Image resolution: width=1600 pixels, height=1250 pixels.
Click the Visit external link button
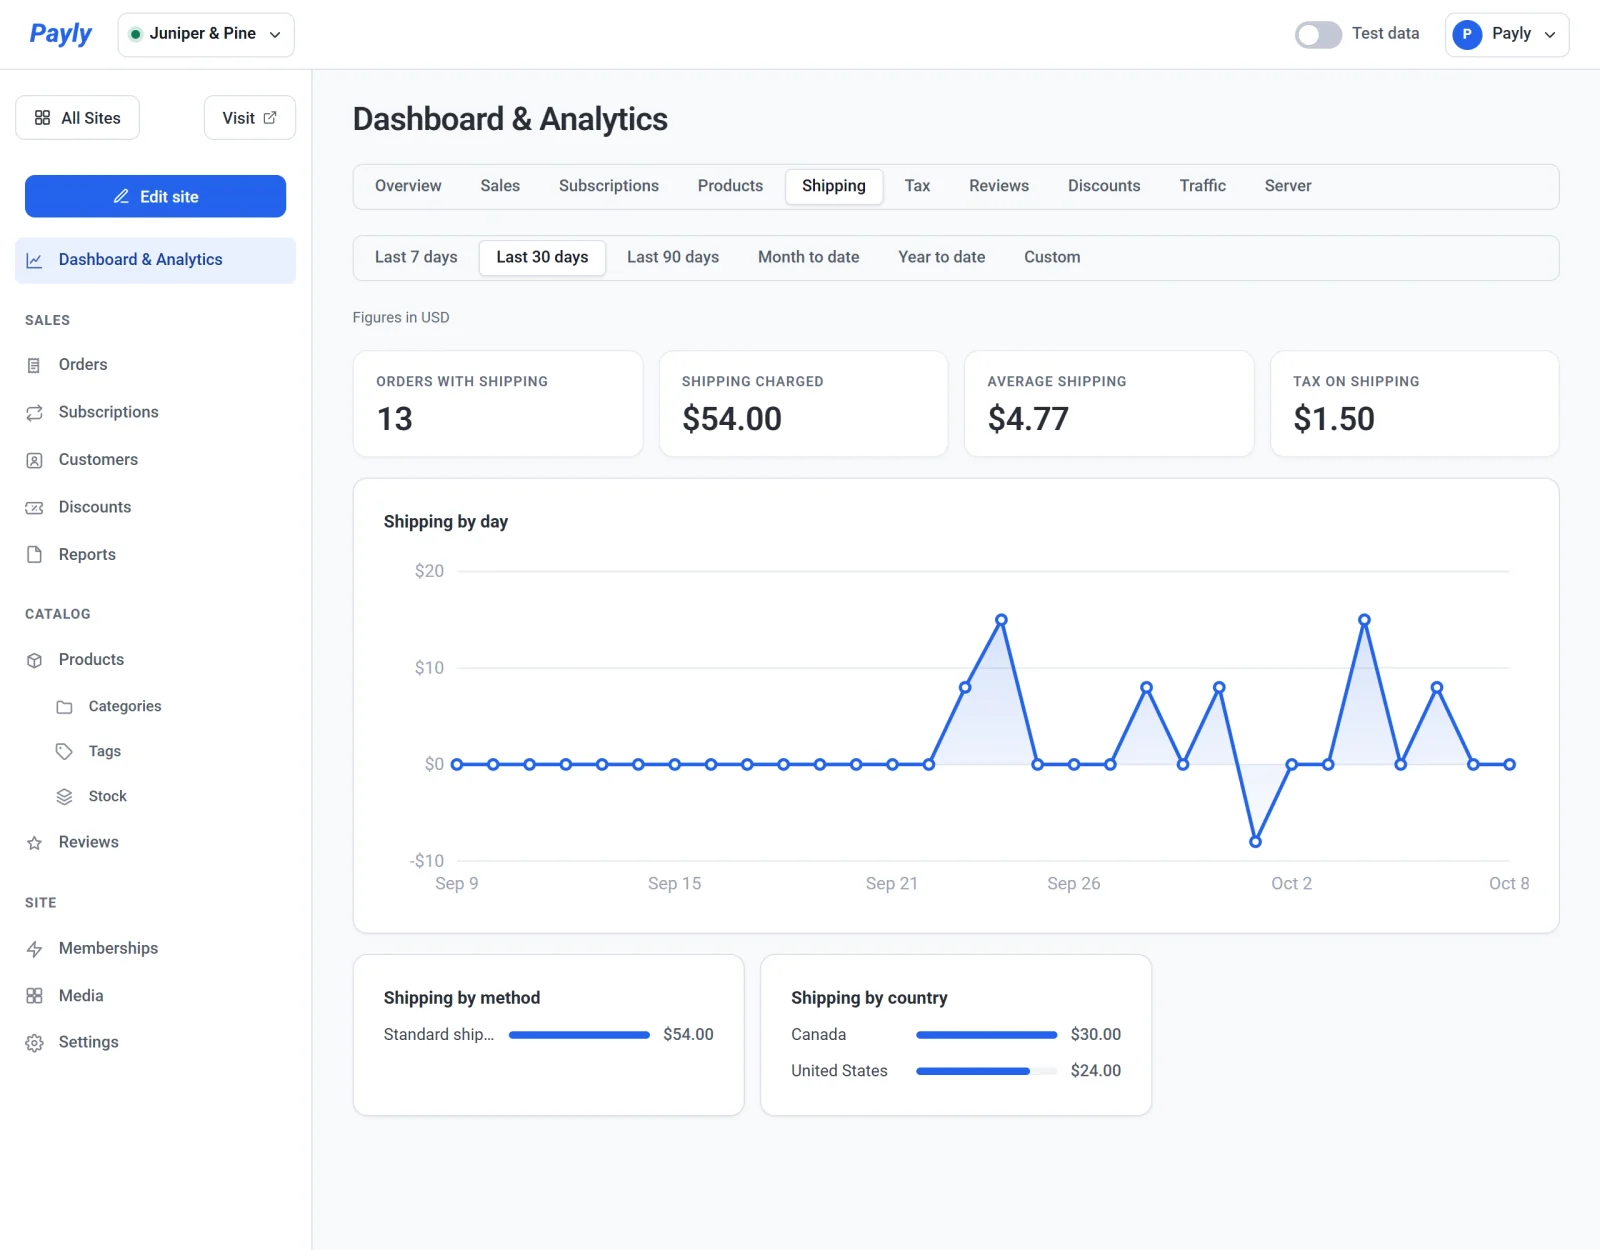[x=249, y=118]
